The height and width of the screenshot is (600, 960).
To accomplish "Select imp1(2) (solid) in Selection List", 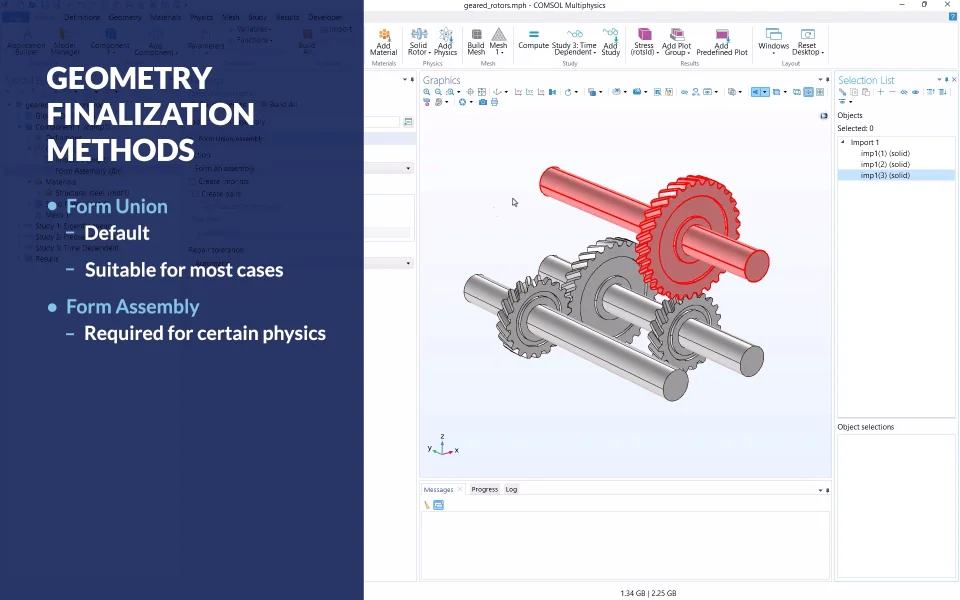I will 885,164.
